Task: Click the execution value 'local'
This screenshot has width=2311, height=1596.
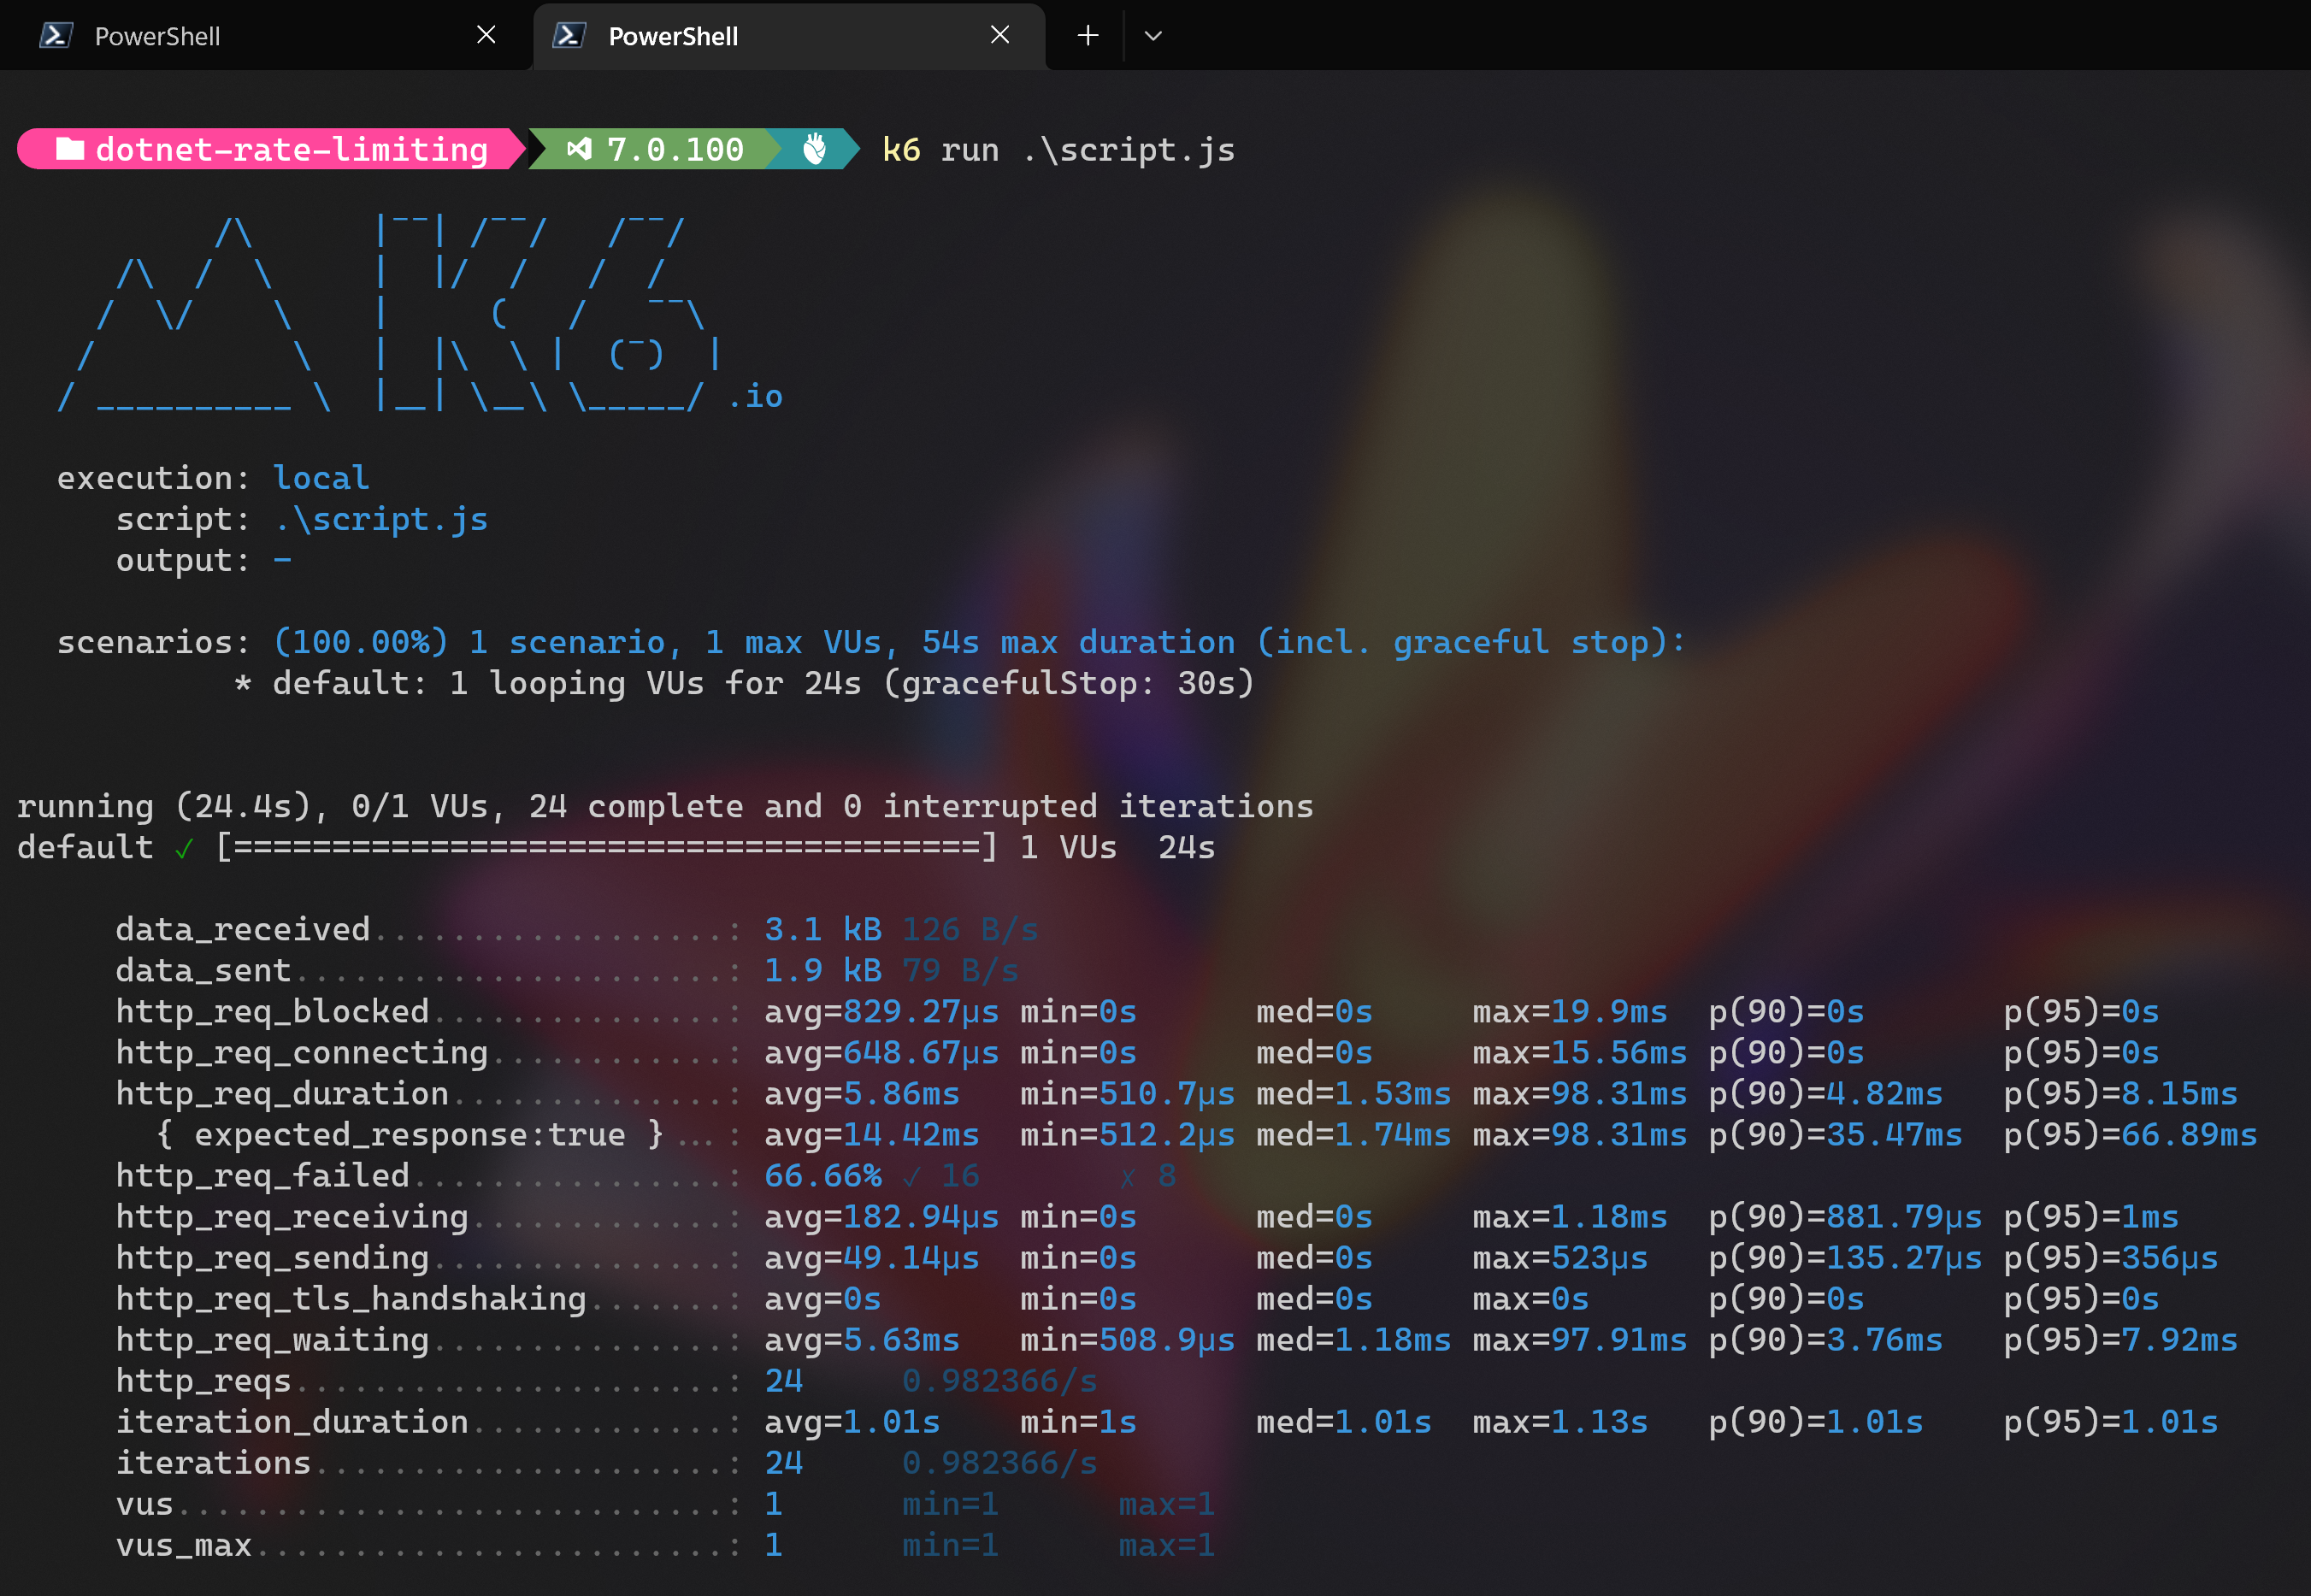Action: 321,478
